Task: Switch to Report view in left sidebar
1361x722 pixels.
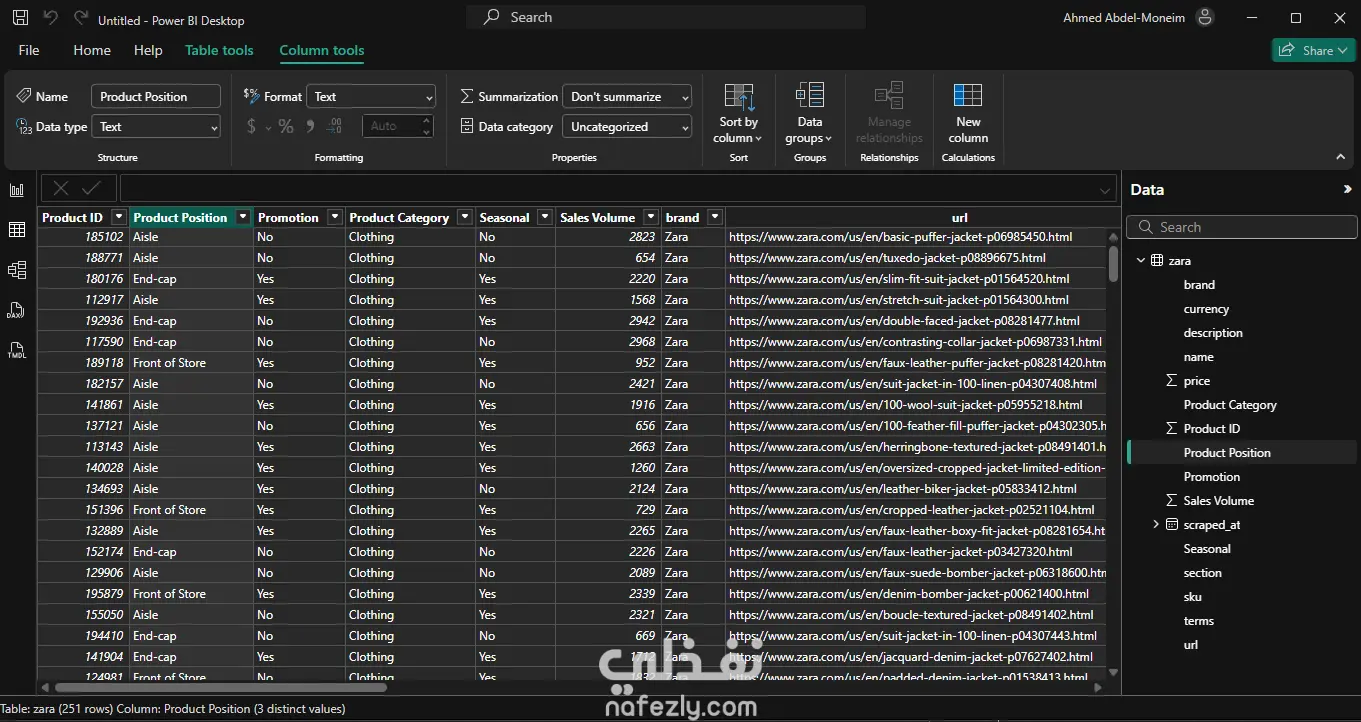Action: (17, 190)
